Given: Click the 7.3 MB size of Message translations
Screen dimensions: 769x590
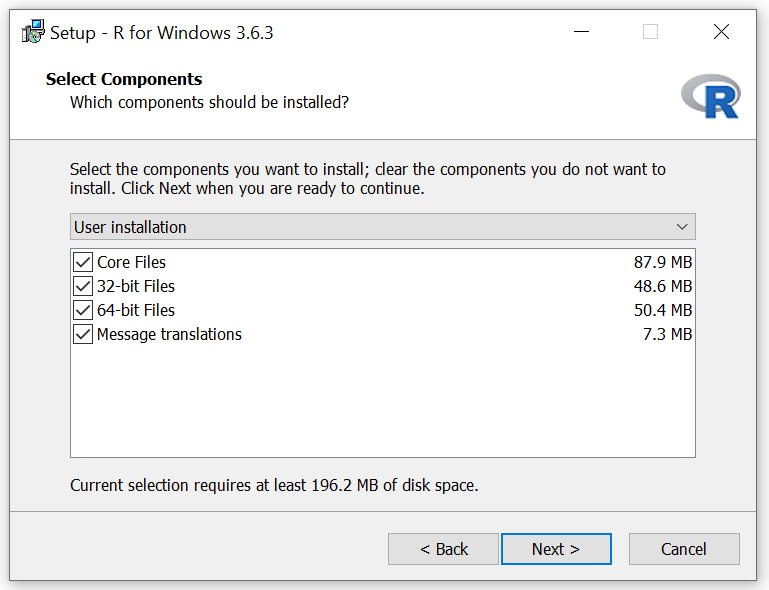Looking at the screenshot, I should (667, 334).
